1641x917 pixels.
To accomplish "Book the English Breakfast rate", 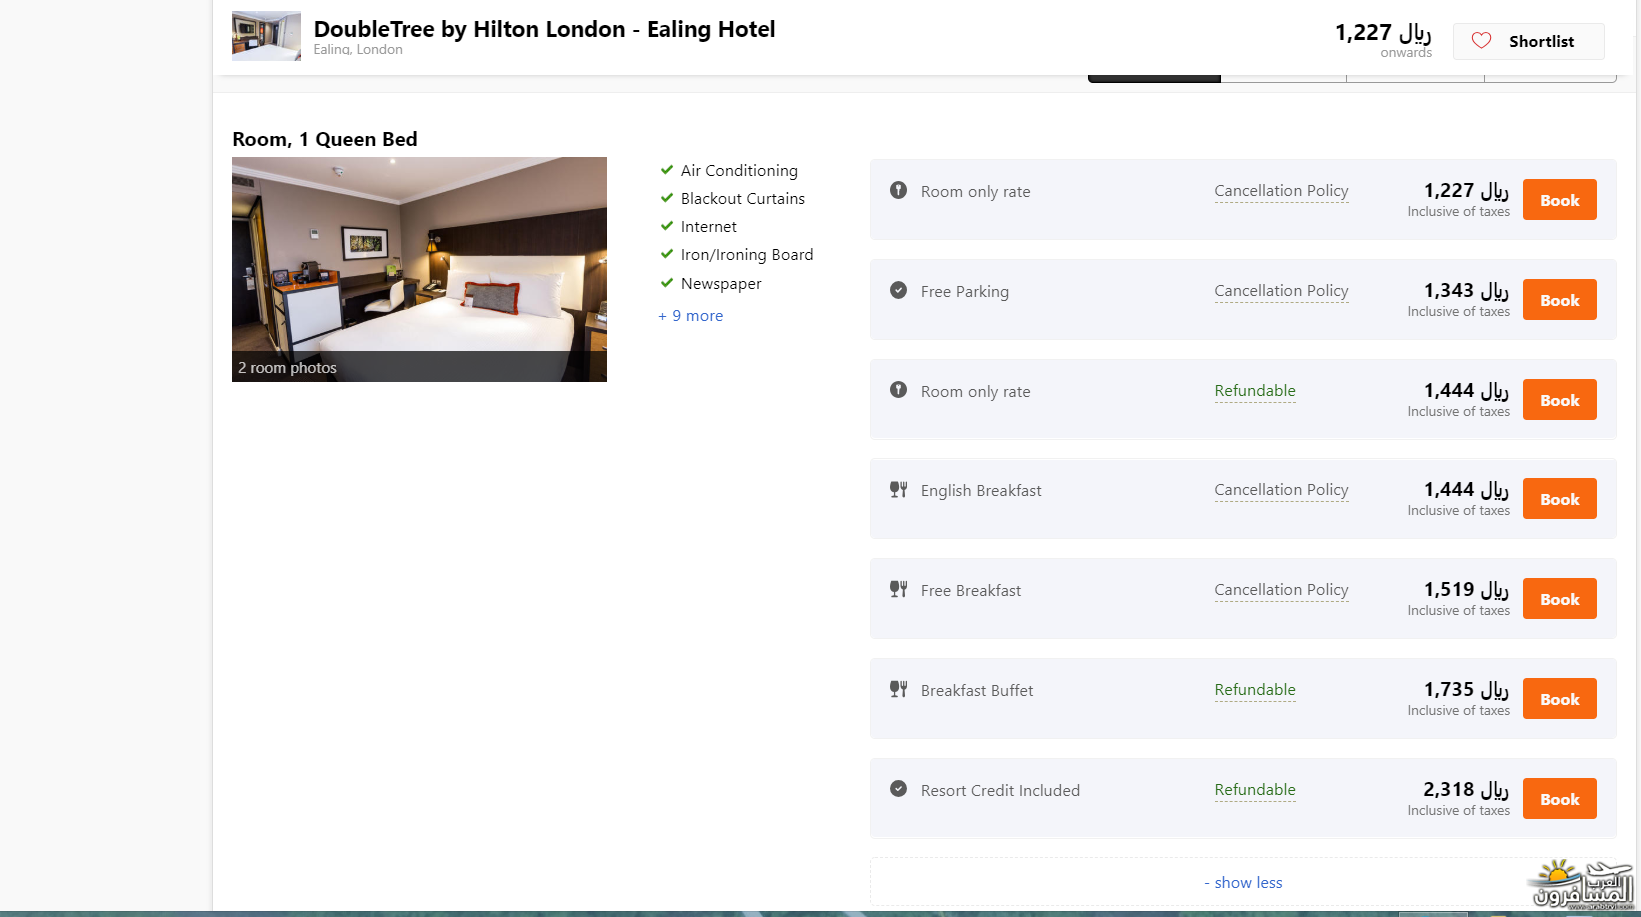I will click(x=1559, y=499).
